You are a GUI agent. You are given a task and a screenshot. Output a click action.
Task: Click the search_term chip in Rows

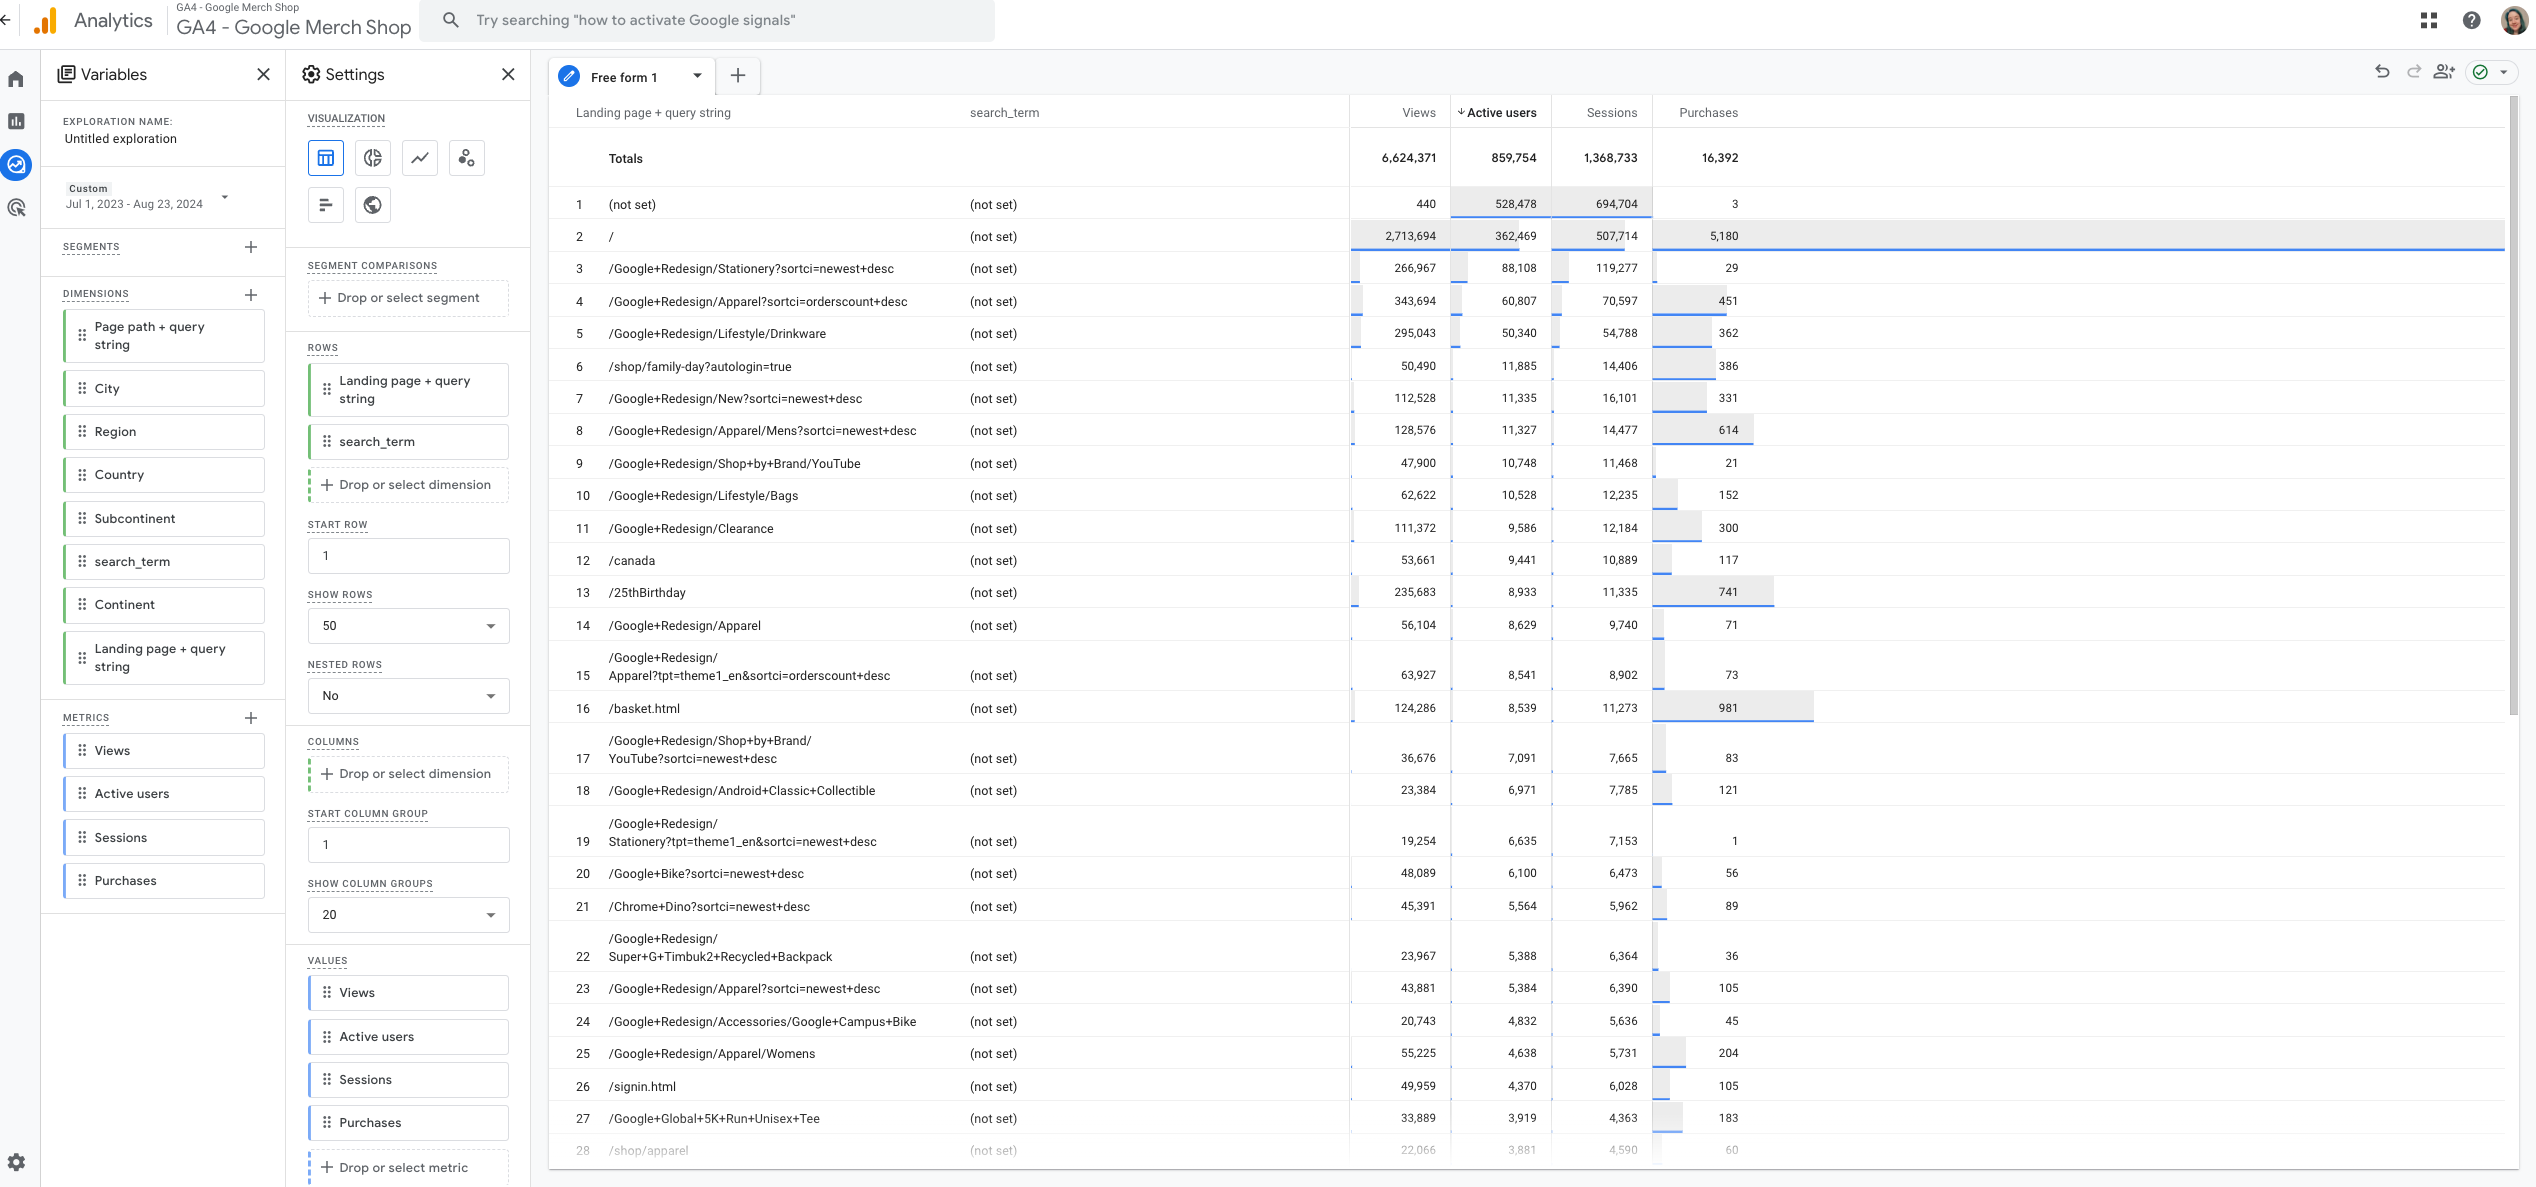click(x=408, y=442)
